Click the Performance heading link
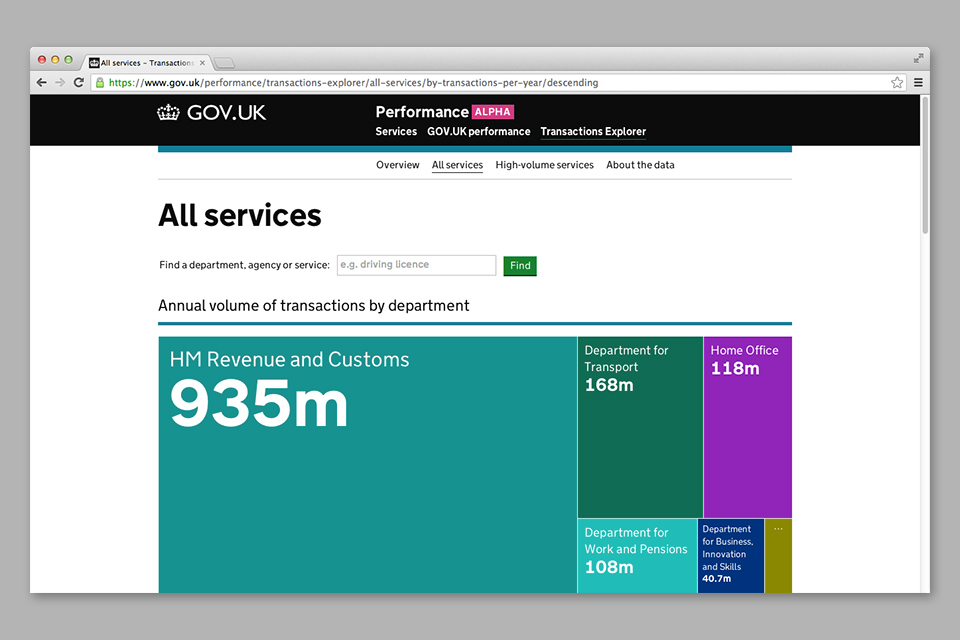 coord(422,112)
